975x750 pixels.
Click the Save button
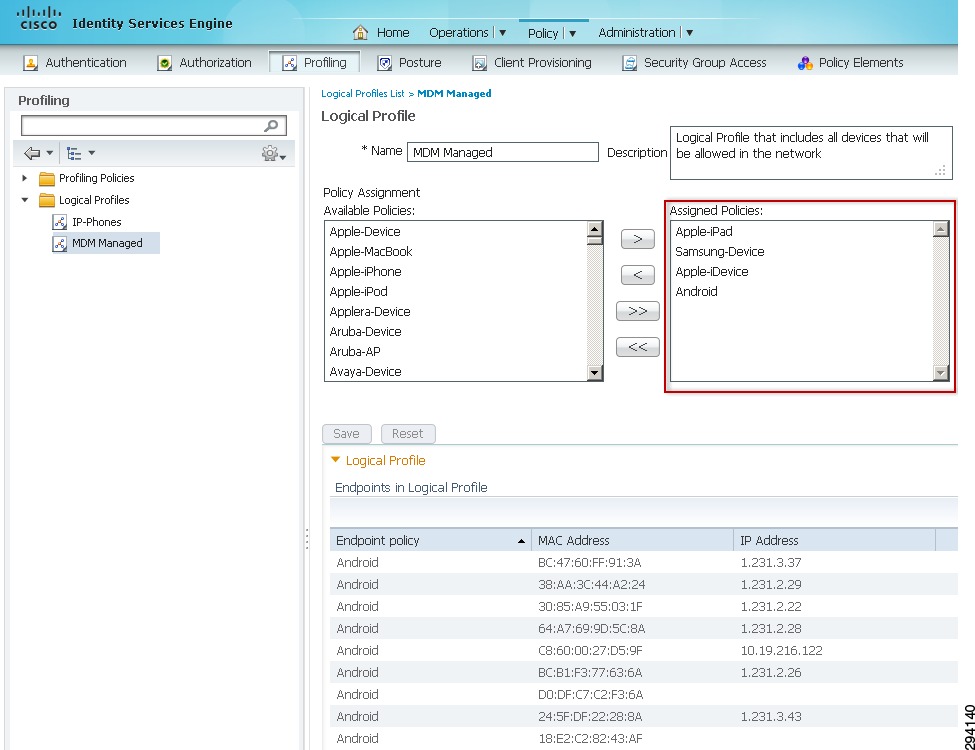(x=346, y=433)
